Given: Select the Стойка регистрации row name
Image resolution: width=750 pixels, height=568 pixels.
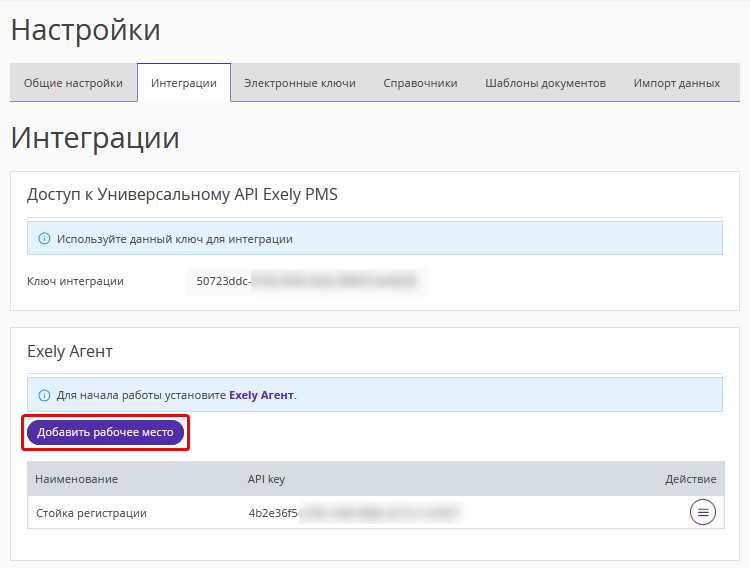Looking at the screenshot, I should (x=91, y=513).
